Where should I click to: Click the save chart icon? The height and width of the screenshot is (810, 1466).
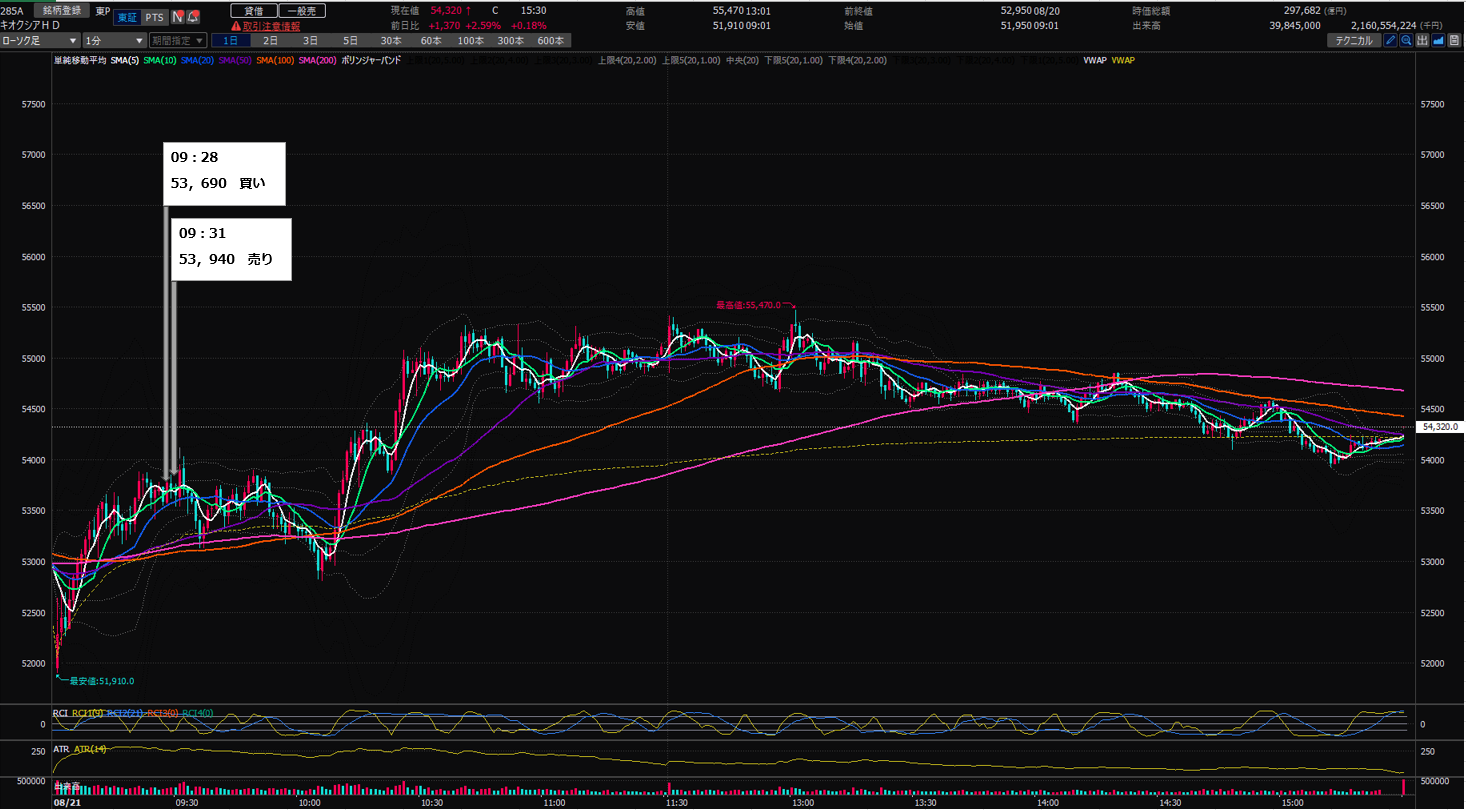[1454, 41]
